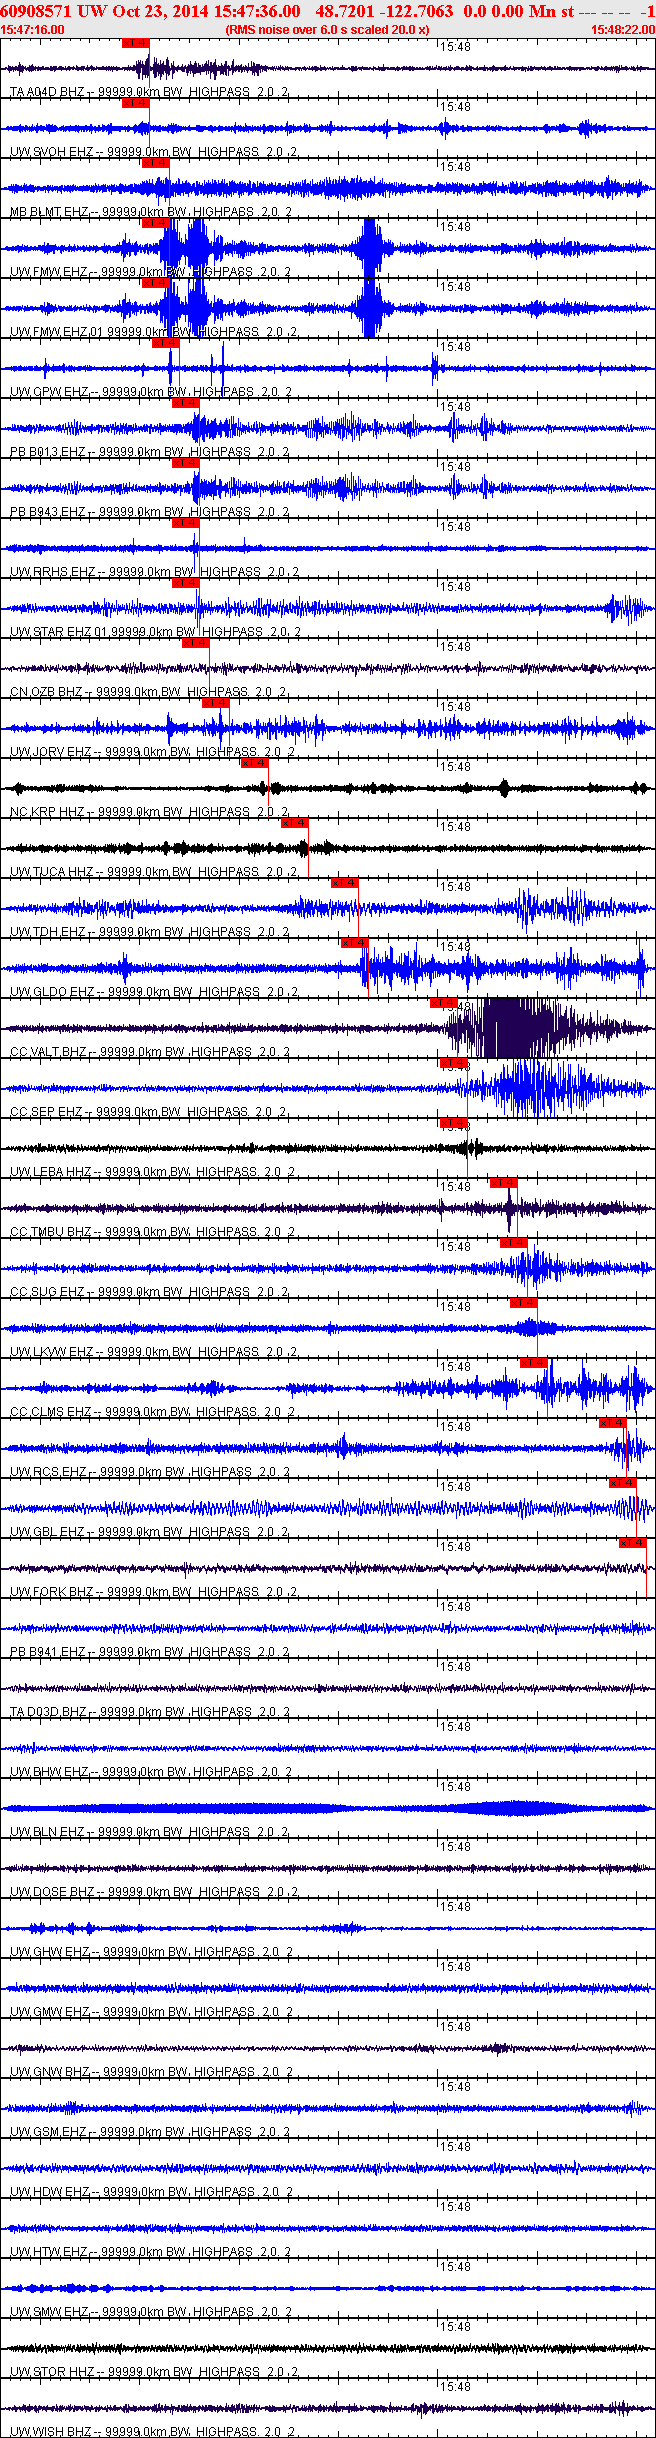Select the red pick marker on UW.FORK trace
Image resolution: width=656 pixels, height=2438 pixels.
[633, 1543]
